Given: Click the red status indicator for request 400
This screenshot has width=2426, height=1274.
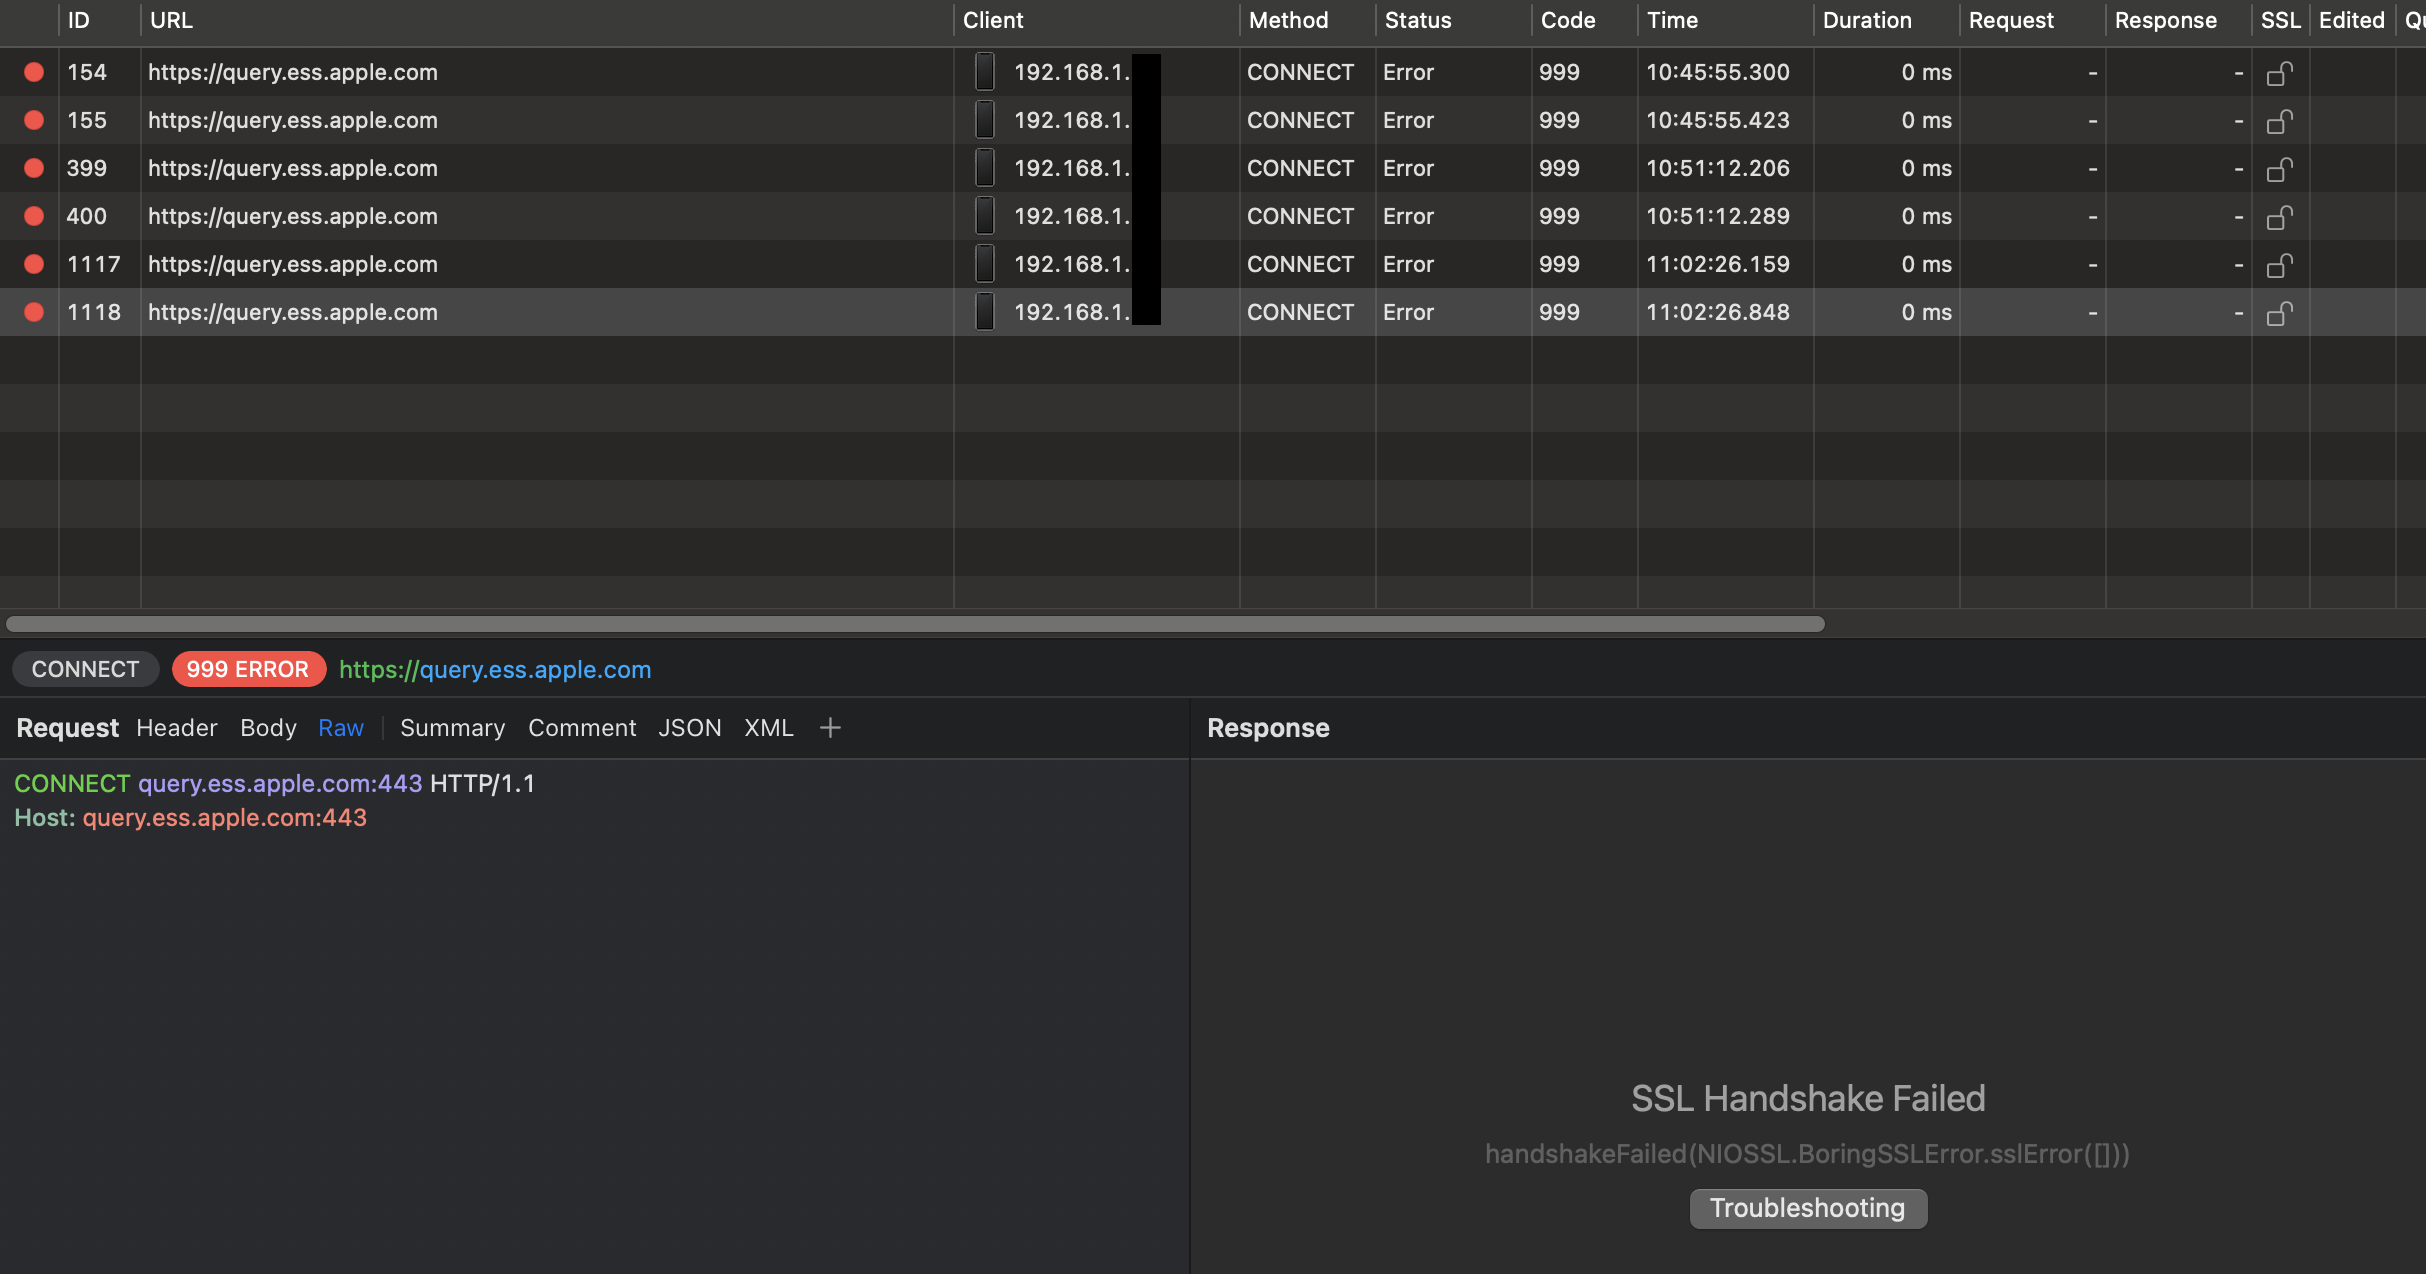Looking at the screenshot, I should pyautogui.click(x=34, y=216).
